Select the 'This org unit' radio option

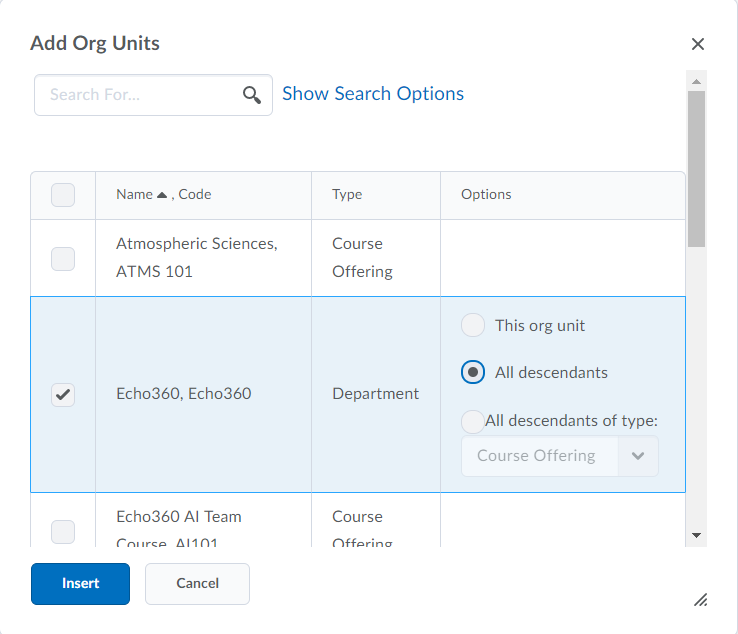473,325
